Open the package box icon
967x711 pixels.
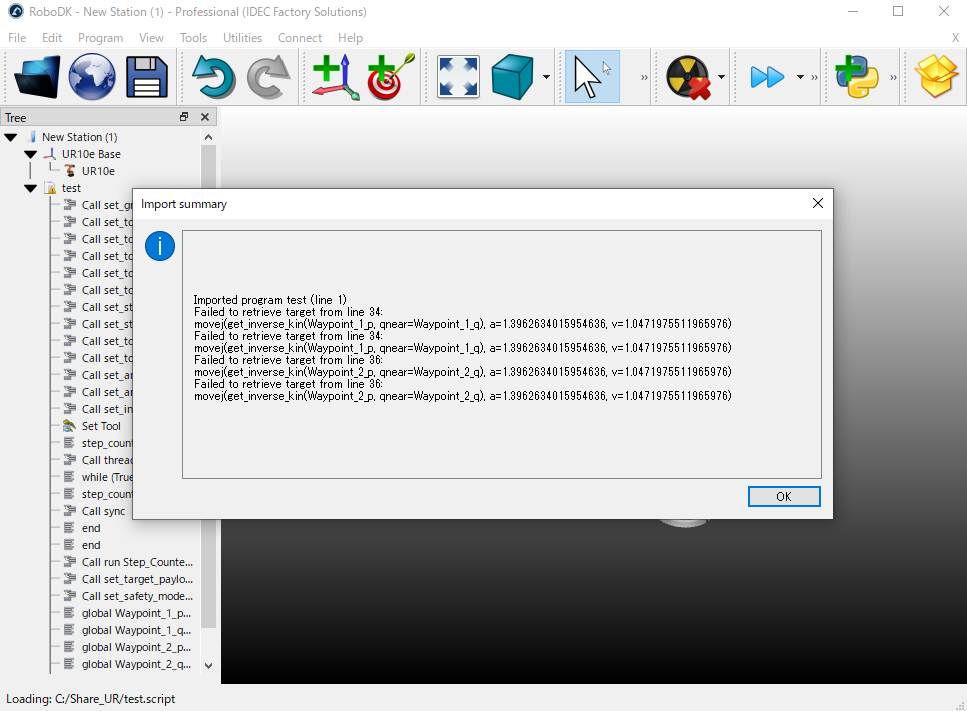click(x=936, y=77)
